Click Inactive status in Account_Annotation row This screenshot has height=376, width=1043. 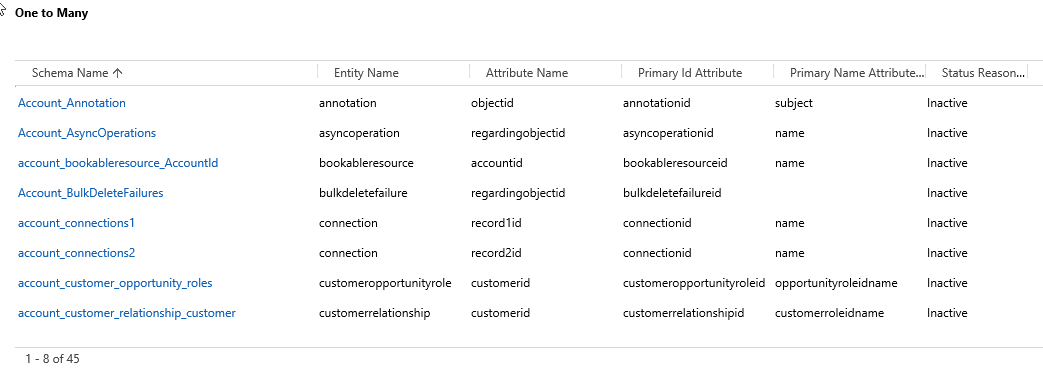[947, 103]
